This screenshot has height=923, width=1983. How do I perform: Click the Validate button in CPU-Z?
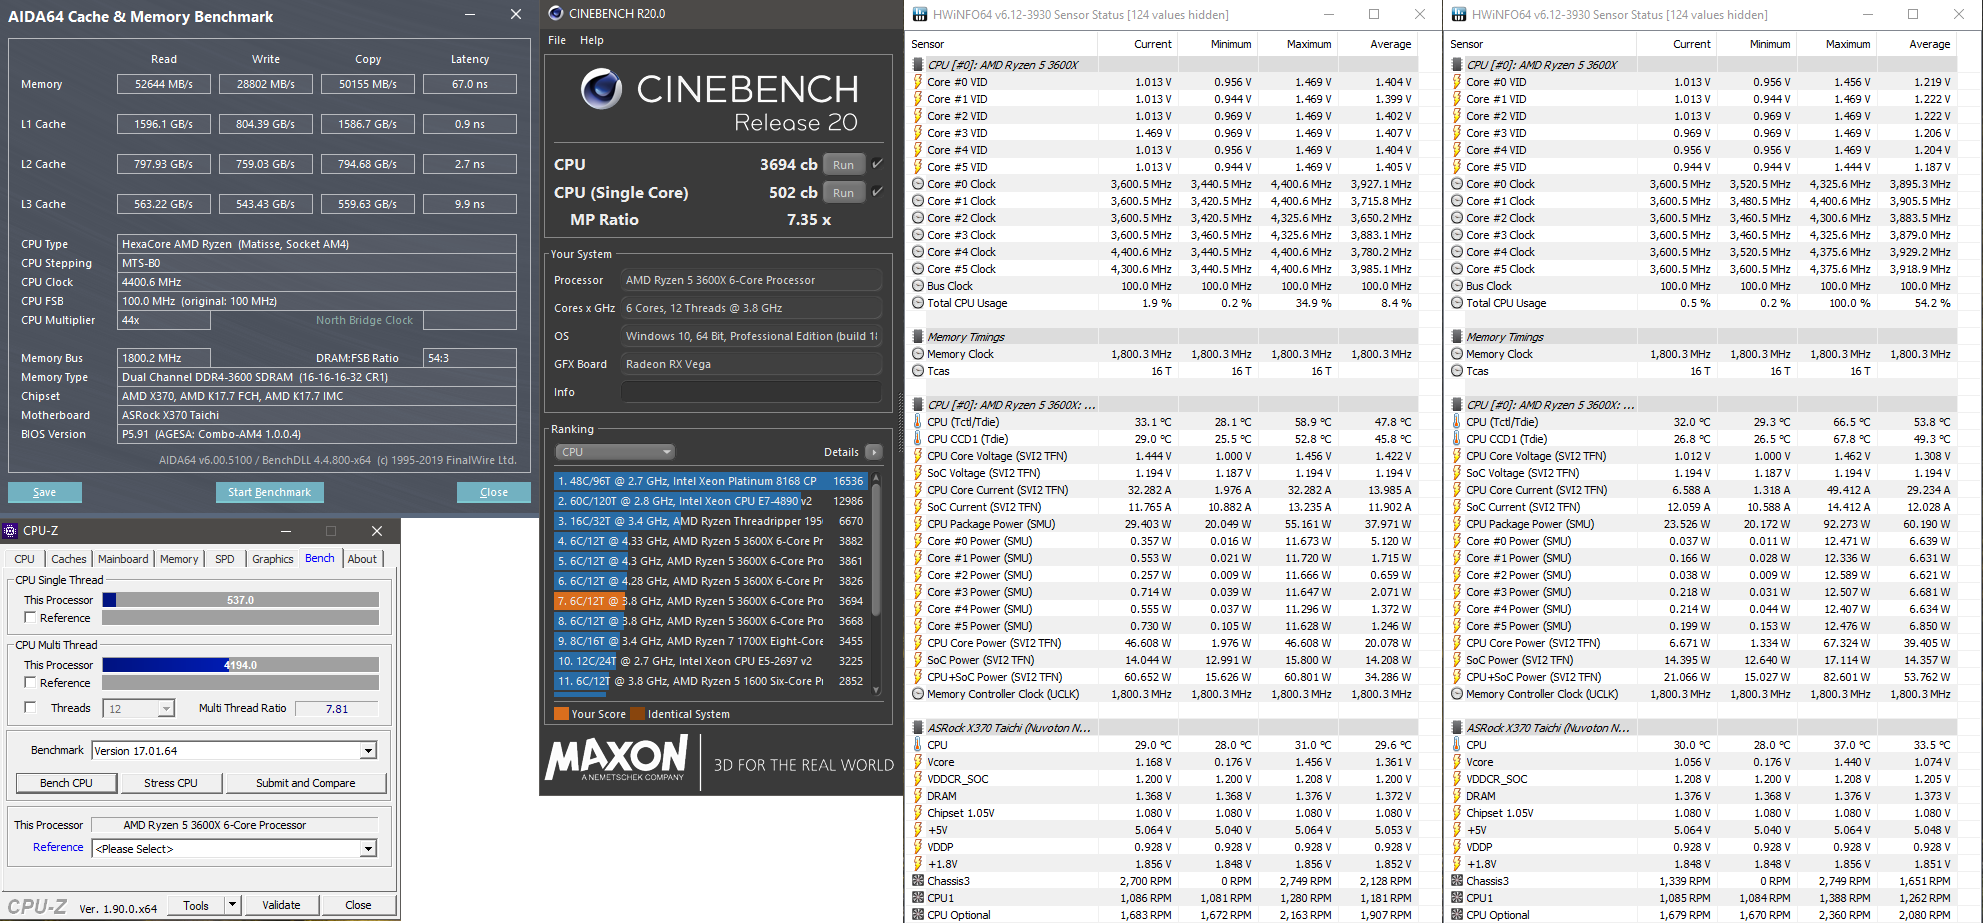click(281, 905)
